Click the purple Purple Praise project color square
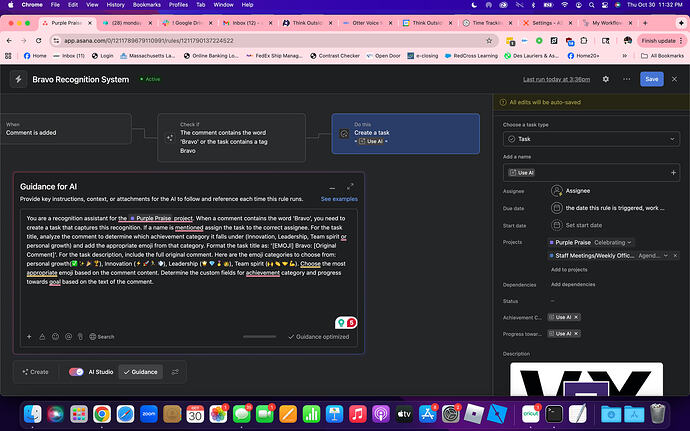The width and height of the screenshot is (690, 431). pos(551,243)
